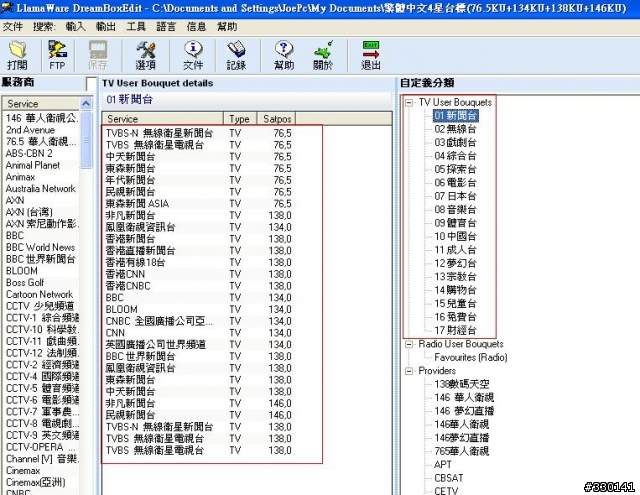
Task: Click the scroll-up arrow of service list
Action: pos(86,104)
